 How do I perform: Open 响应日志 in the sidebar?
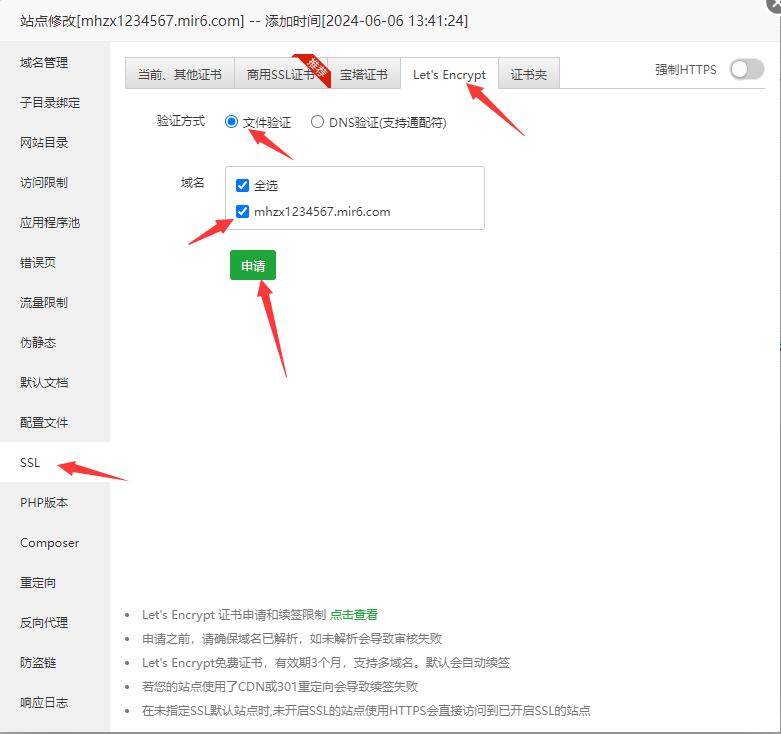click(x=44, y=703)
